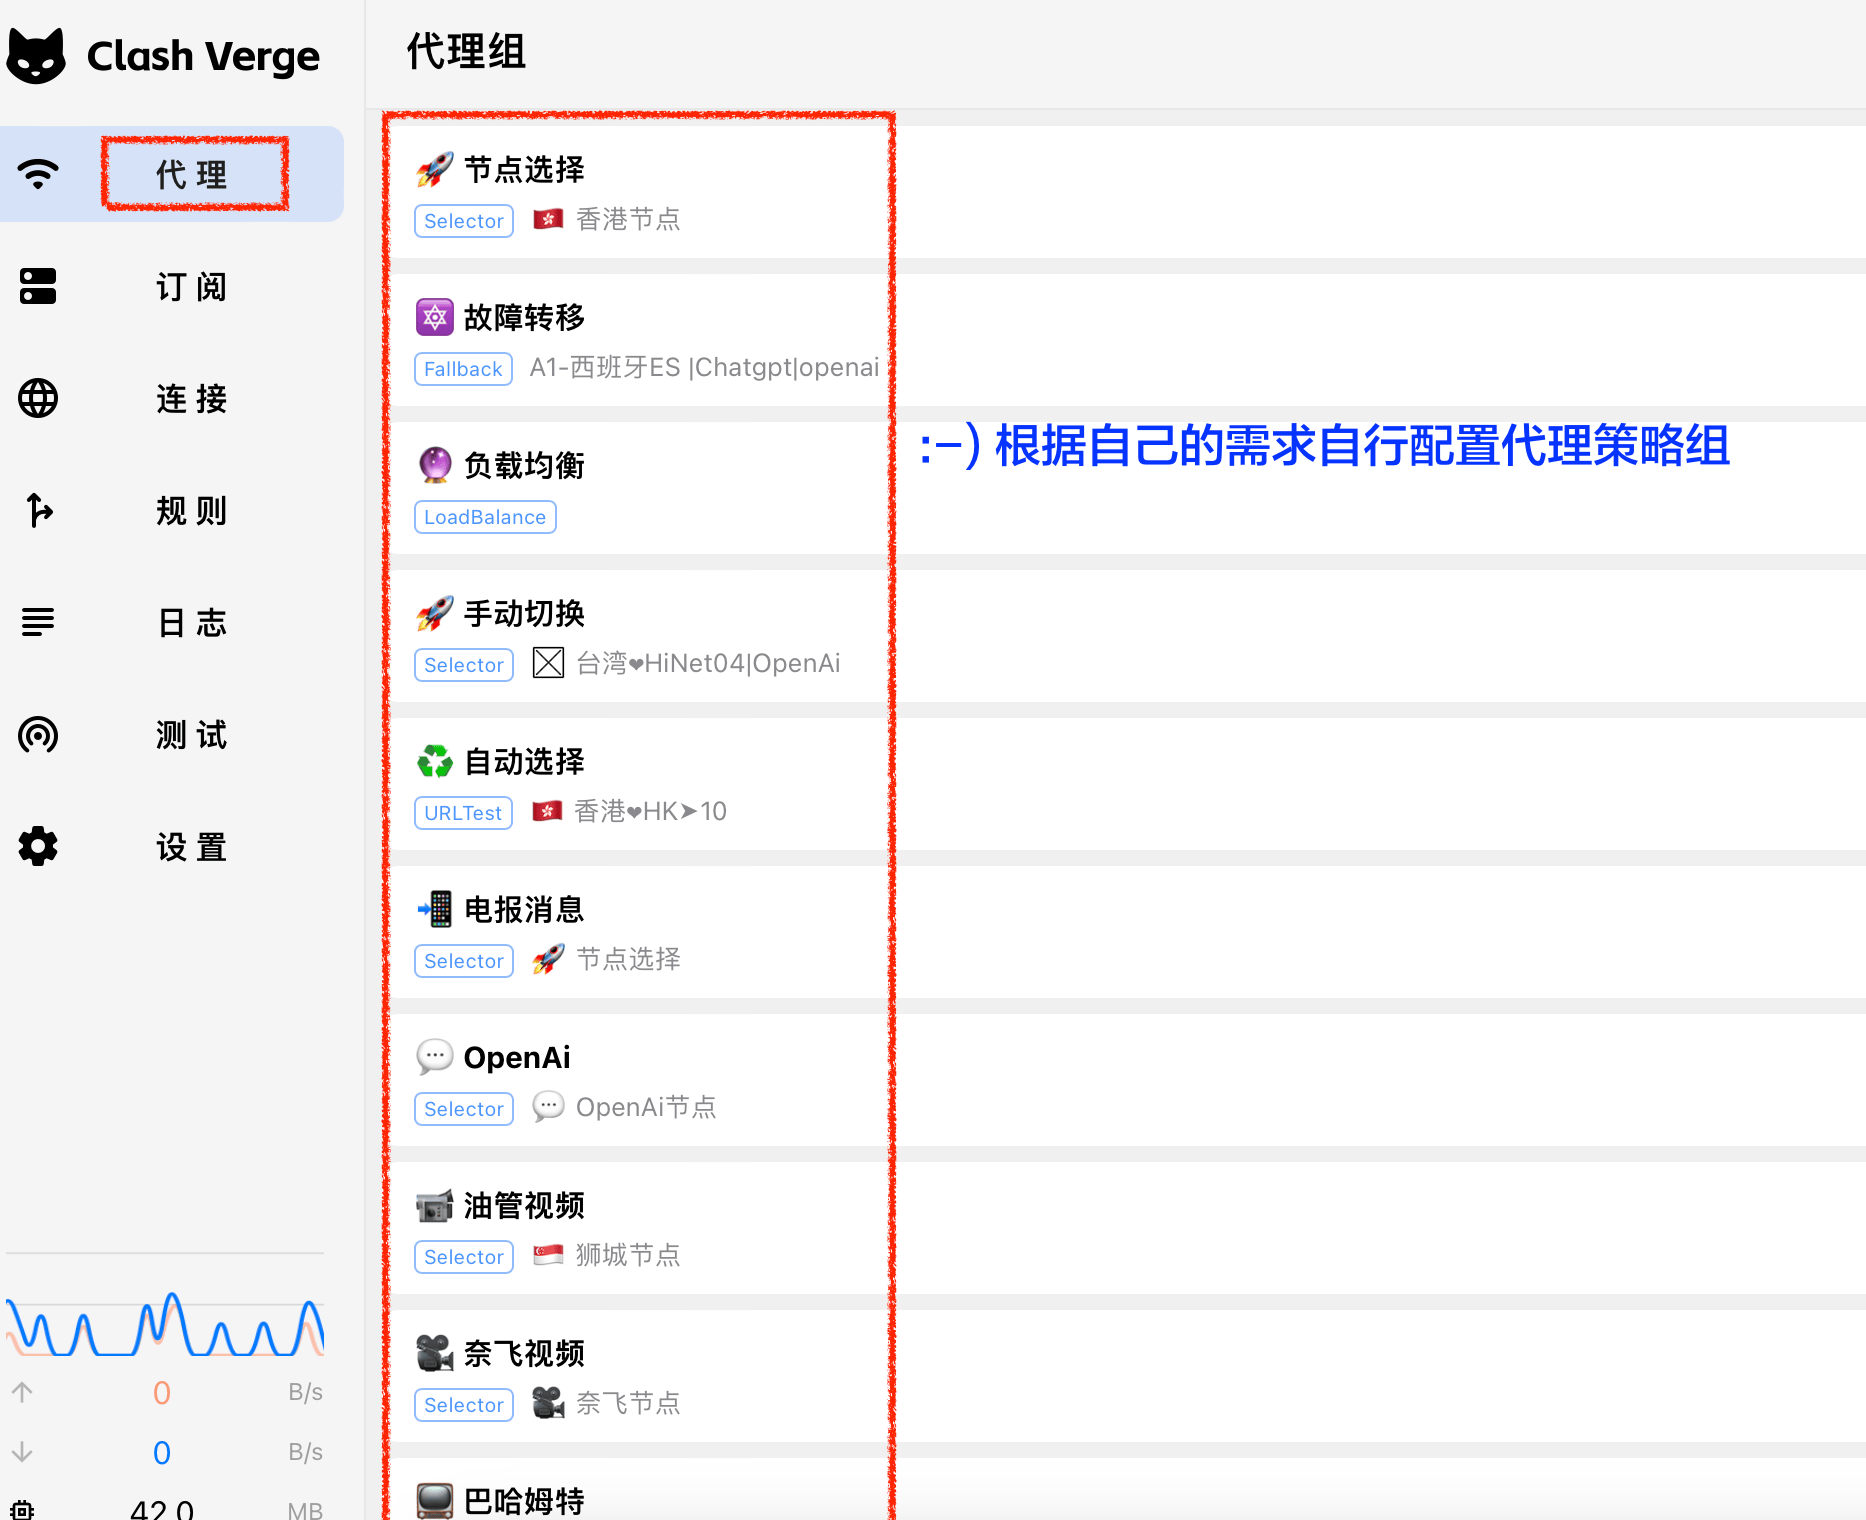Click the globe icon beside 连接
The width and height of the screenshot is (1866, 1520).
point(38,398)
